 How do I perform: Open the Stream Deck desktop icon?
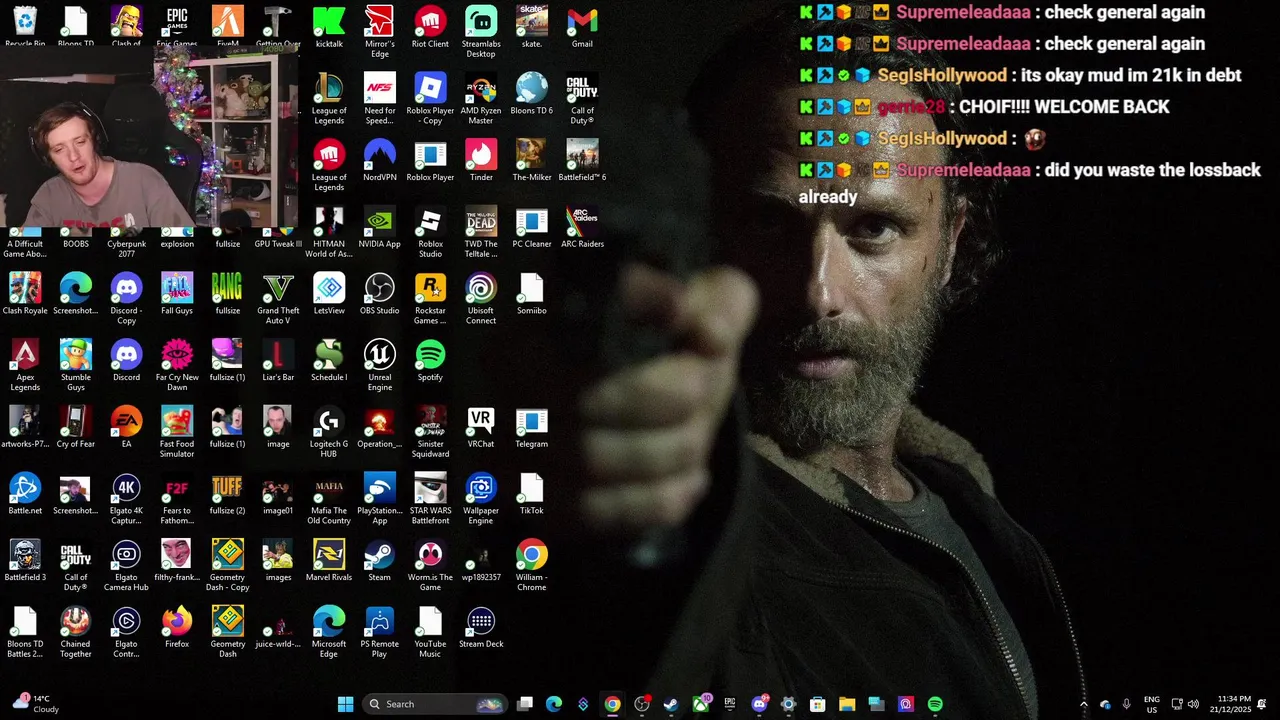point(481,627)
